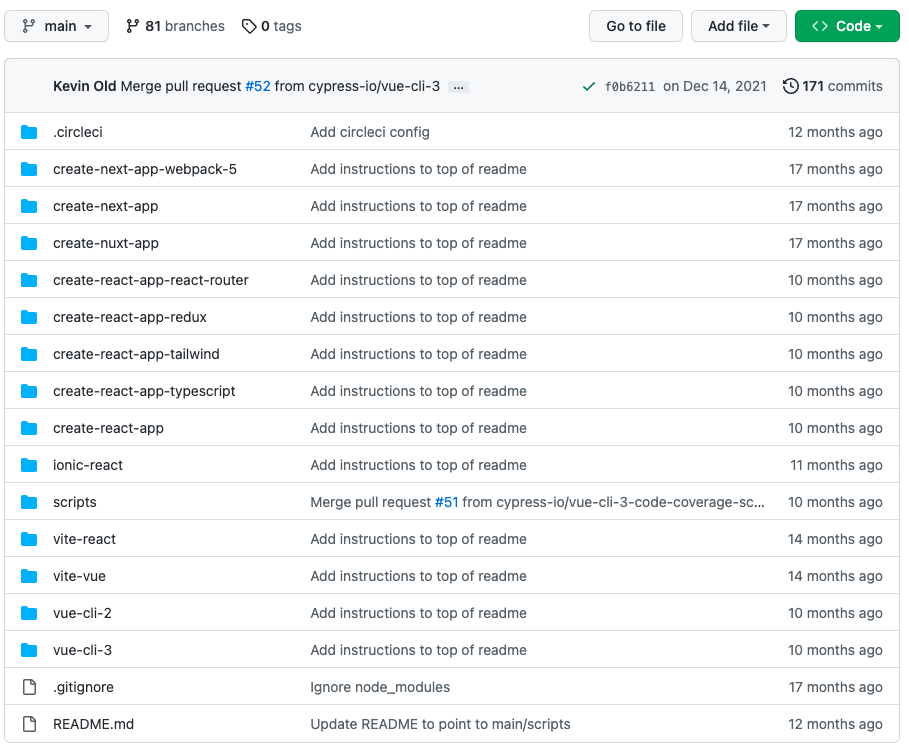Expand commit message ellipsis button
Screen dimensions: 909x753
459,87
